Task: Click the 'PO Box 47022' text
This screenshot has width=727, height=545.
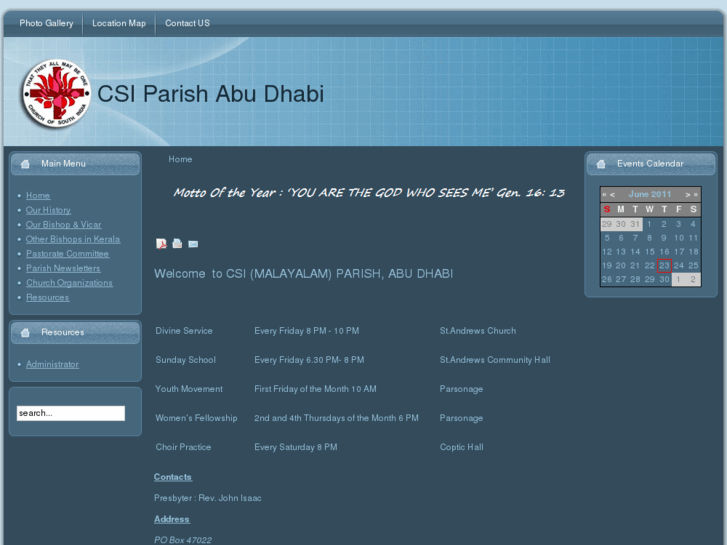Action: click(x=183, y=540)
